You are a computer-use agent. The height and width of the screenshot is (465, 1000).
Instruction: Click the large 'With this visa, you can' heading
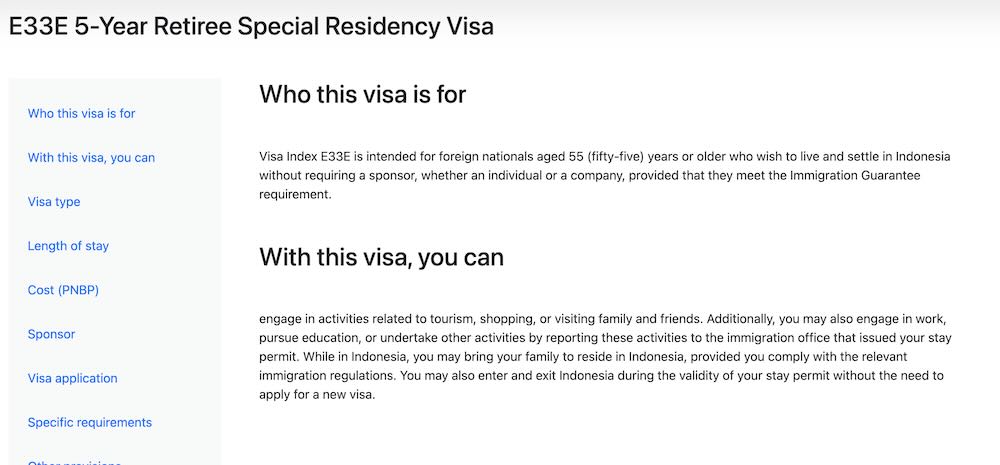(x=381, y=256)
